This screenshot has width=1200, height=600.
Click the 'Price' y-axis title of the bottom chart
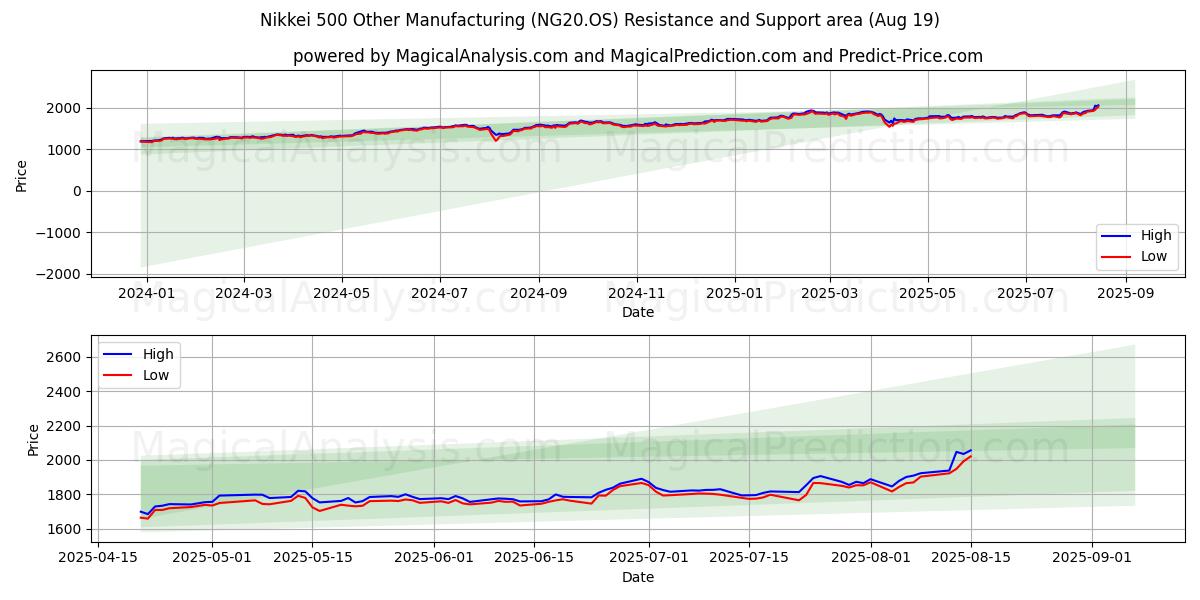click(34, 440)
